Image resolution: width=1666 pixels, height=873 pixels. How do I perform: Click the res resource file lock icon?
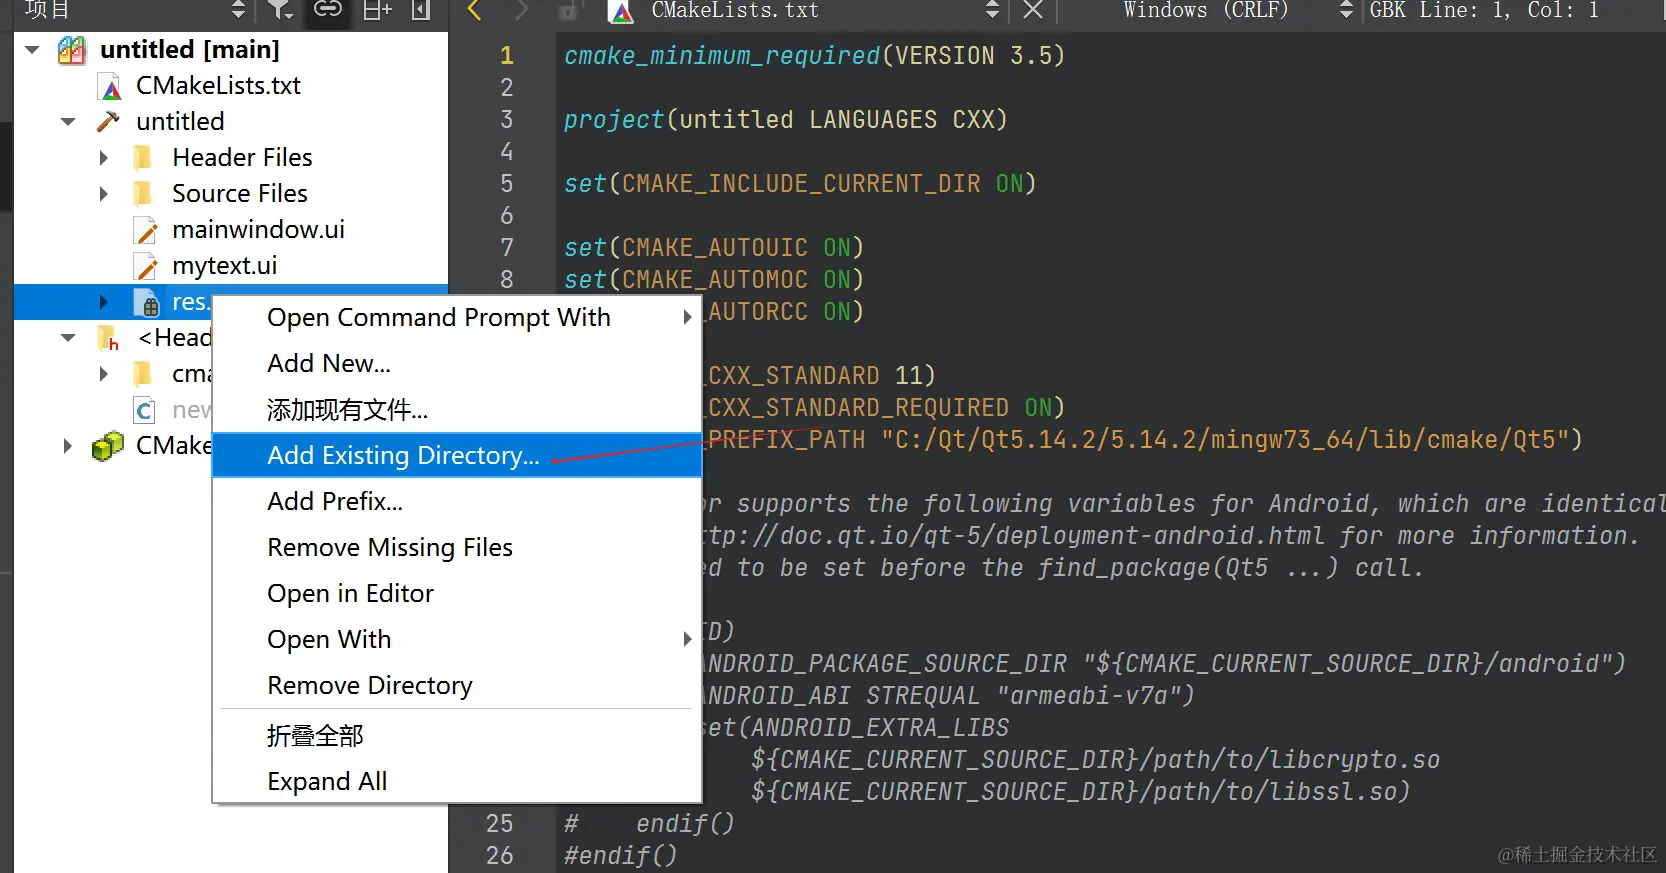click(146, 302)
